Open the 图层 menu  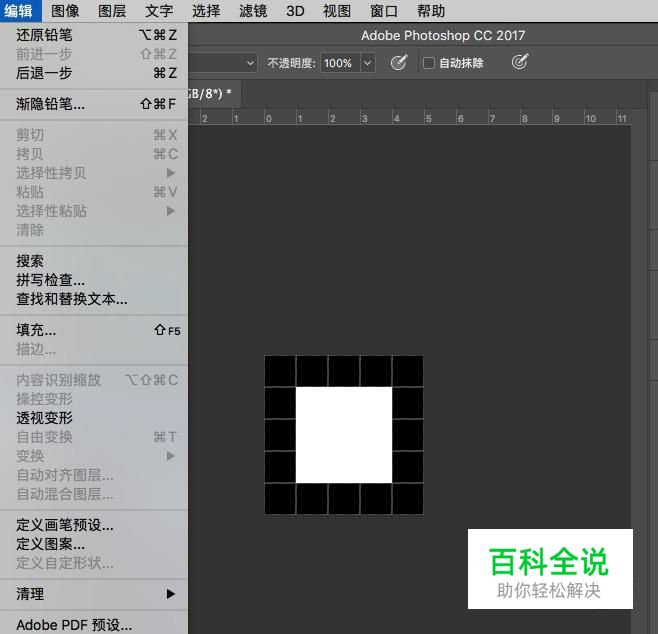[112, 11]
